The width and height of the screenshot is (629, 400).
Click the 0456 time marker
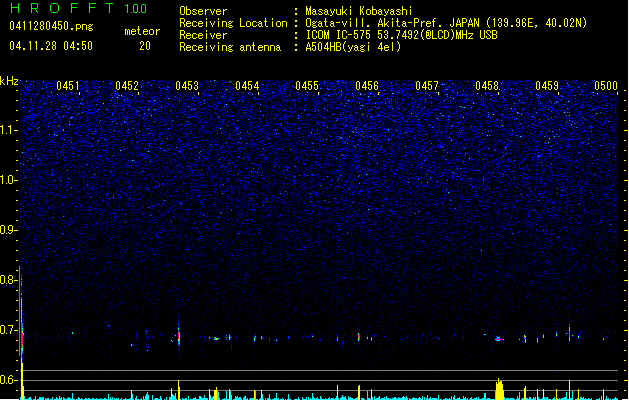[367, 86]
